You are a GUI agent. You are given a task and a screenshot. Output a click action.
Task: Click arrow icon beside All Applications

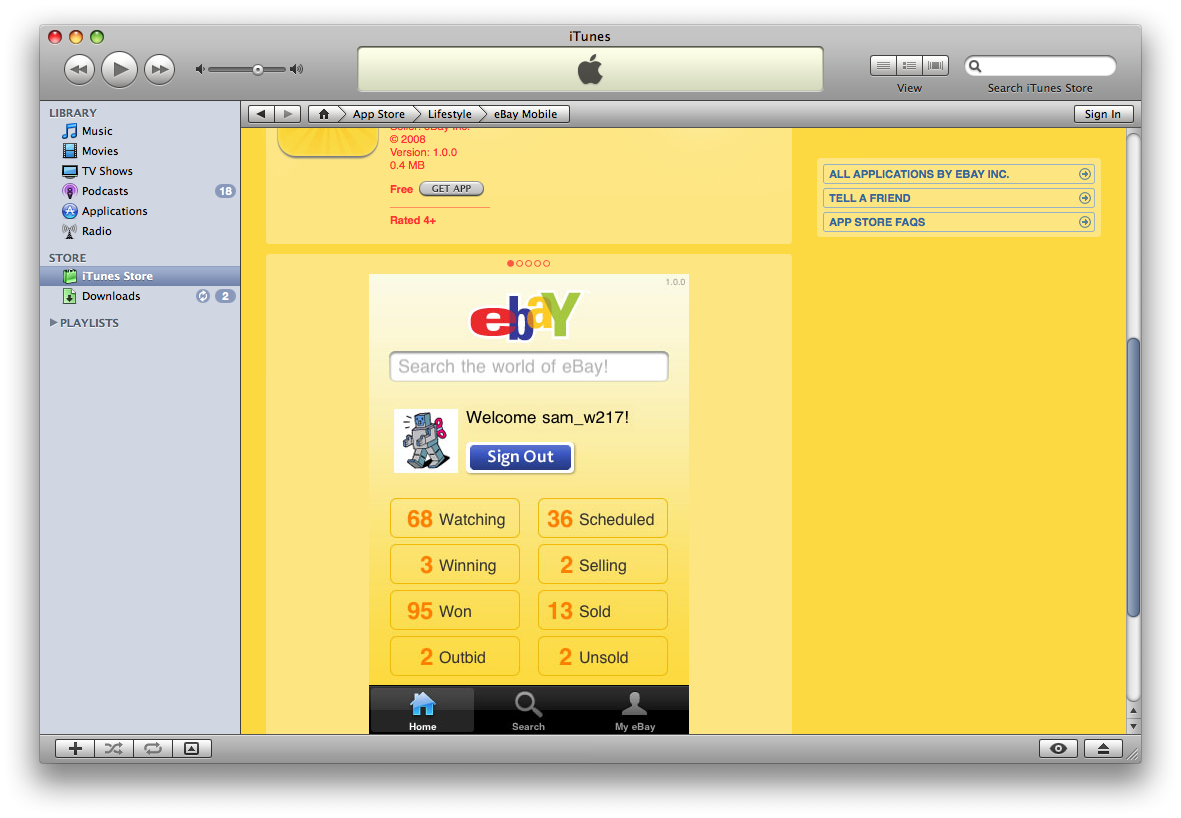tap(1085, 174)
